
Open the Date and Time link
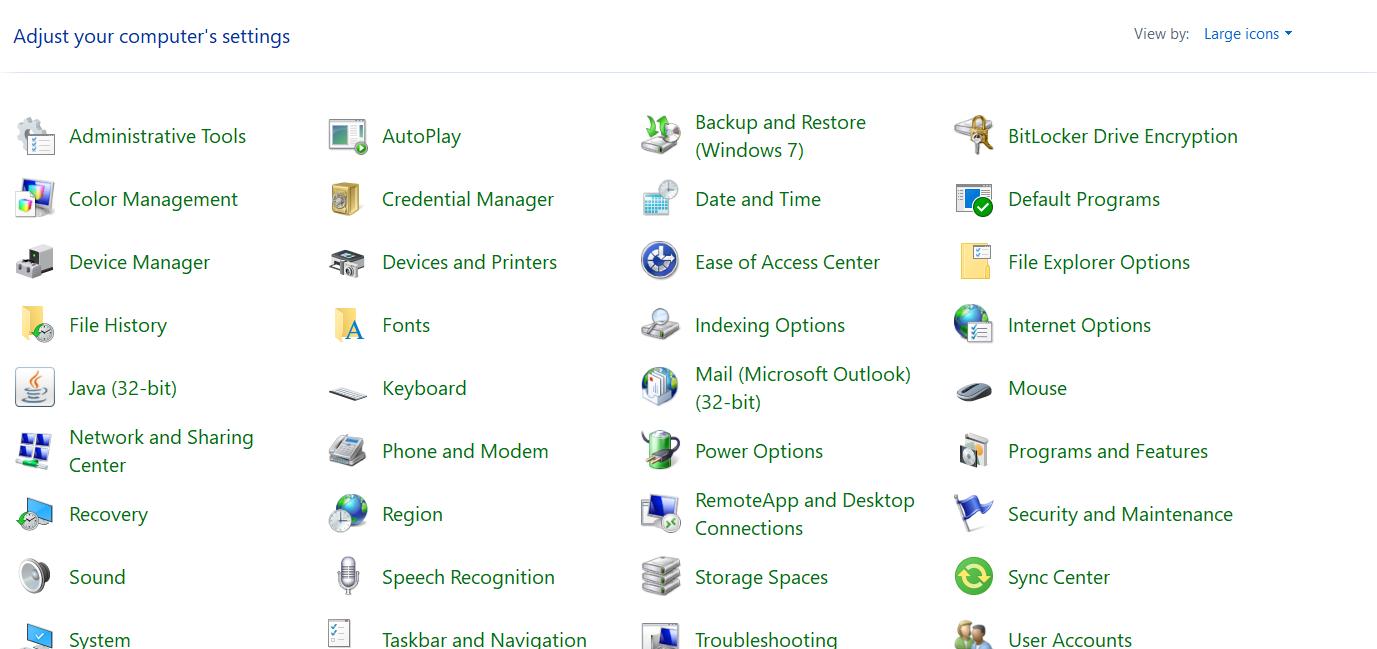coord(757,199)
